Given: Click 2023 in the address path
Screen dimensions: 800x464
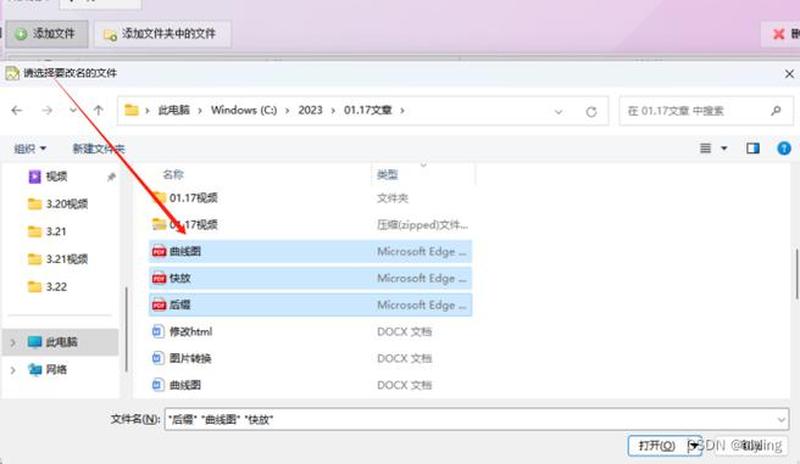Looking at the screenshot, I should (x=310, y=110).
